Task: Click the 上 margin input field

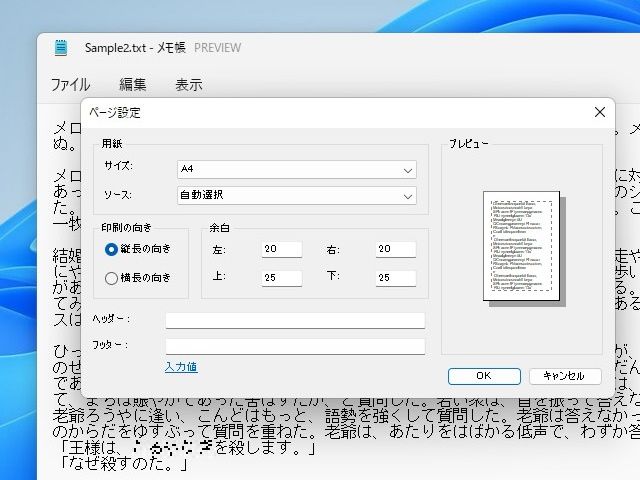Action: point(282,278)
